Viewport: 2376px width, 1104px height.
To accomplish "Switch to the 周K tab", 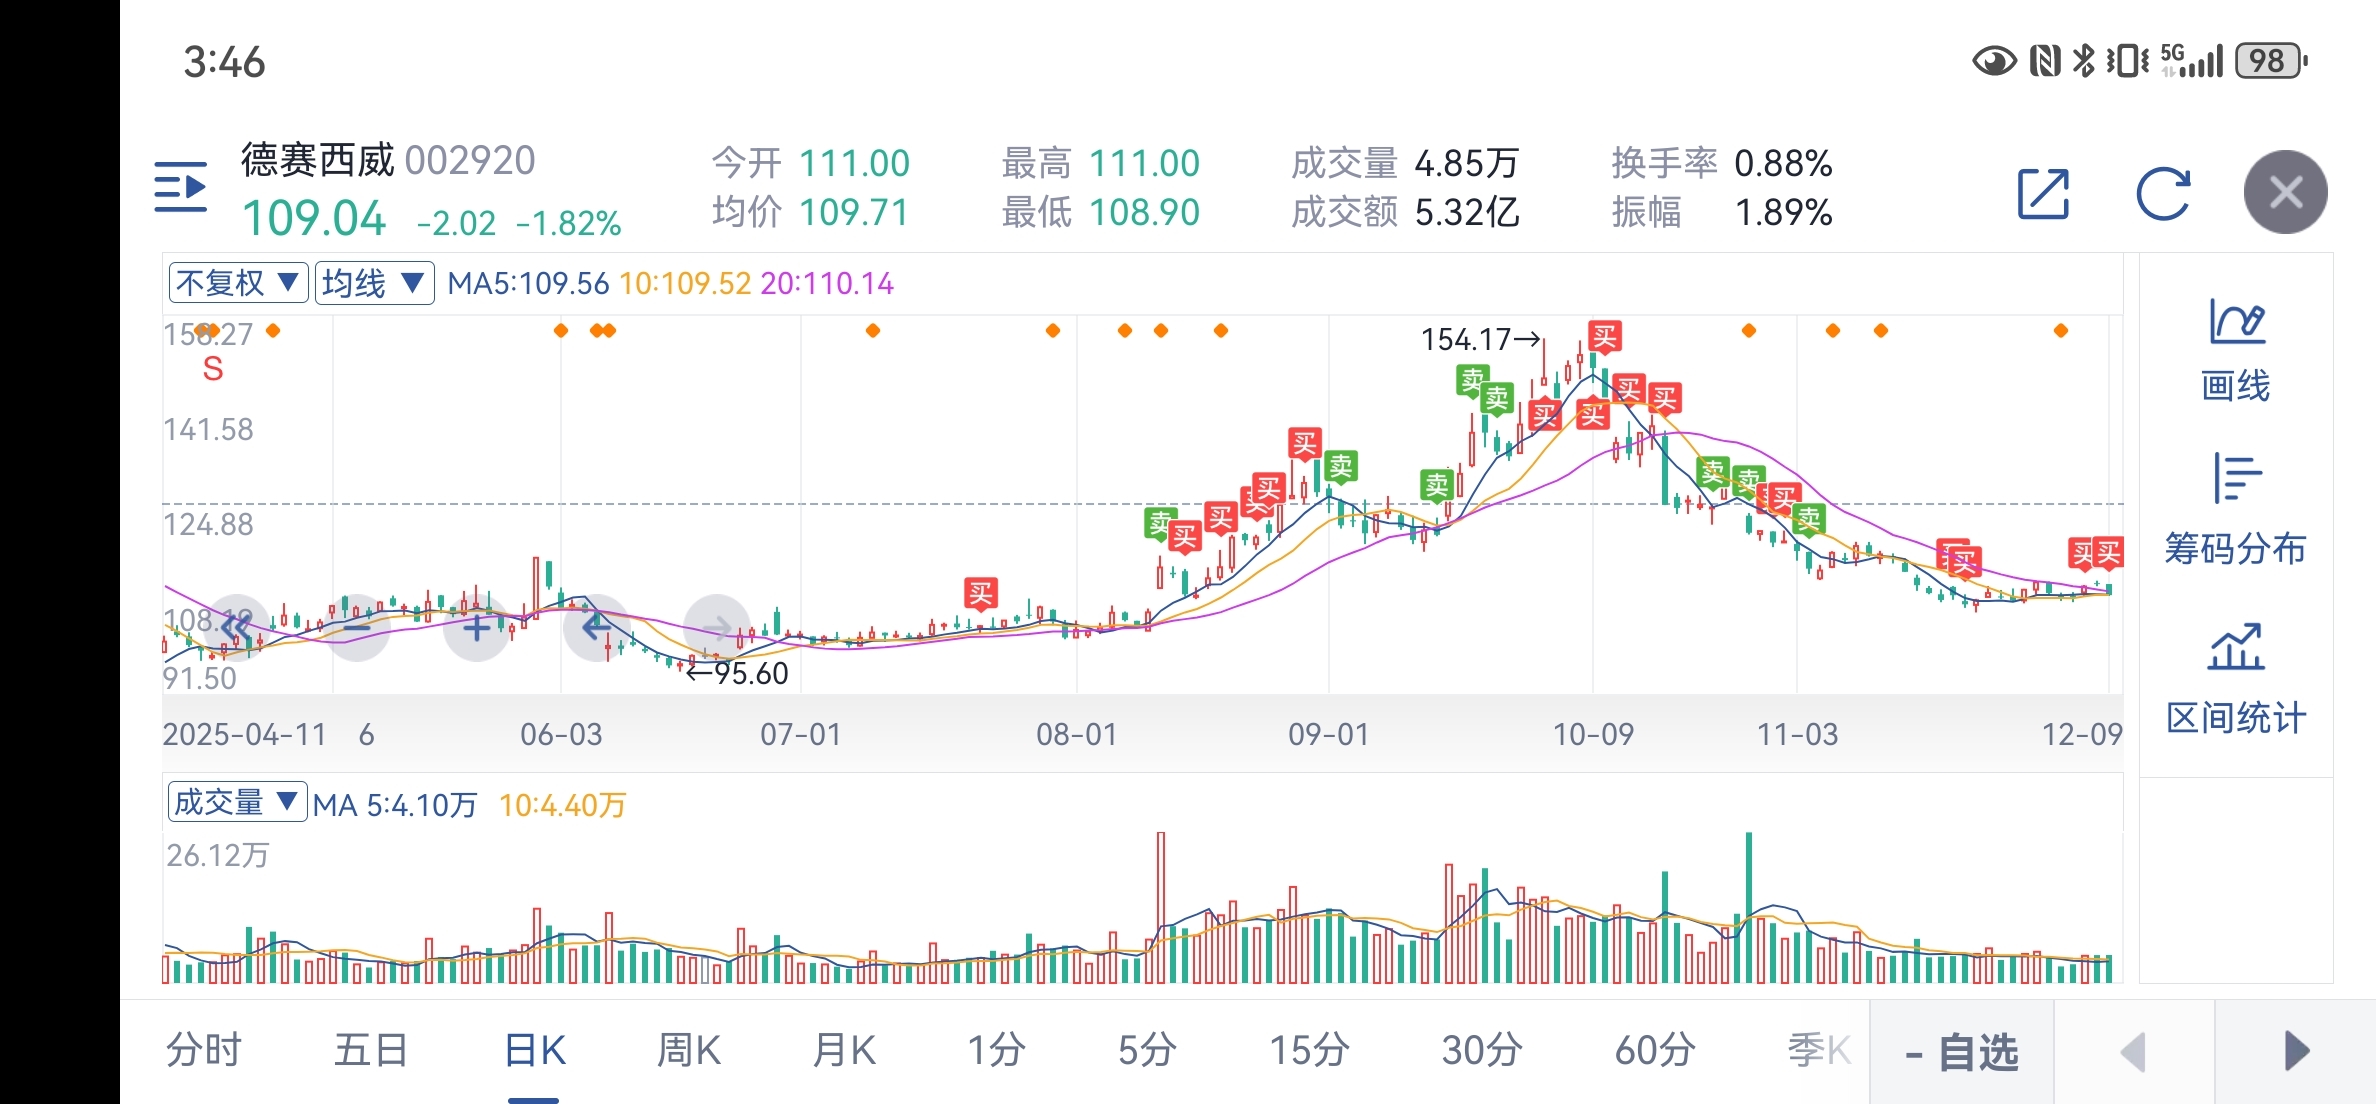I will pos(688,1051).
